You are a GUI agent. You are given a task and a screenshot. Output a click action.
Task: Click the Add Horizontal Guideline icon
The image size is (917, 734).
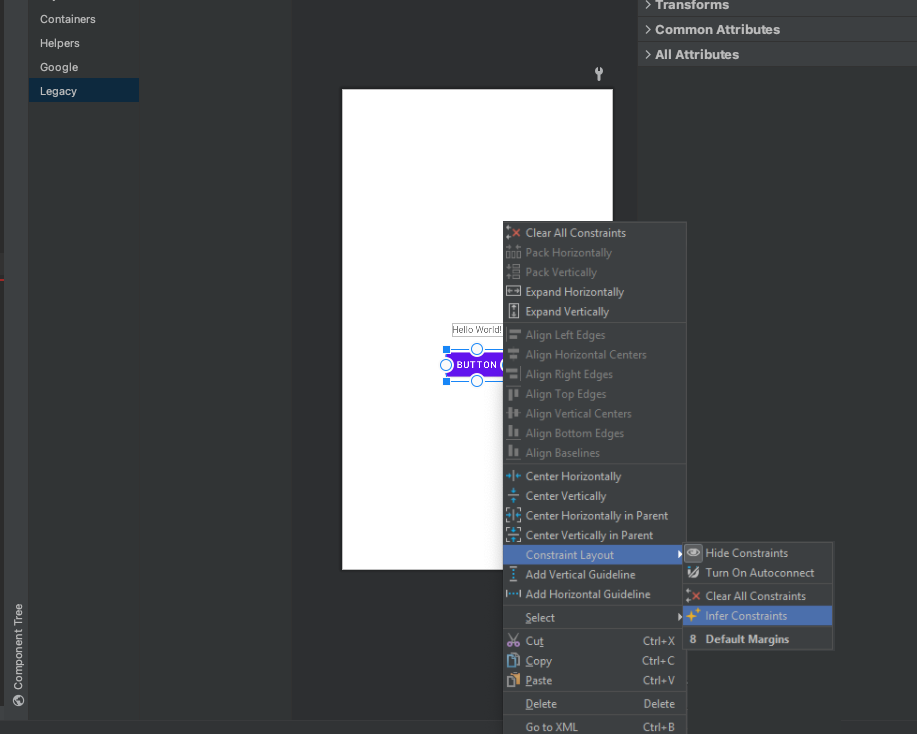tap(513, 594)
